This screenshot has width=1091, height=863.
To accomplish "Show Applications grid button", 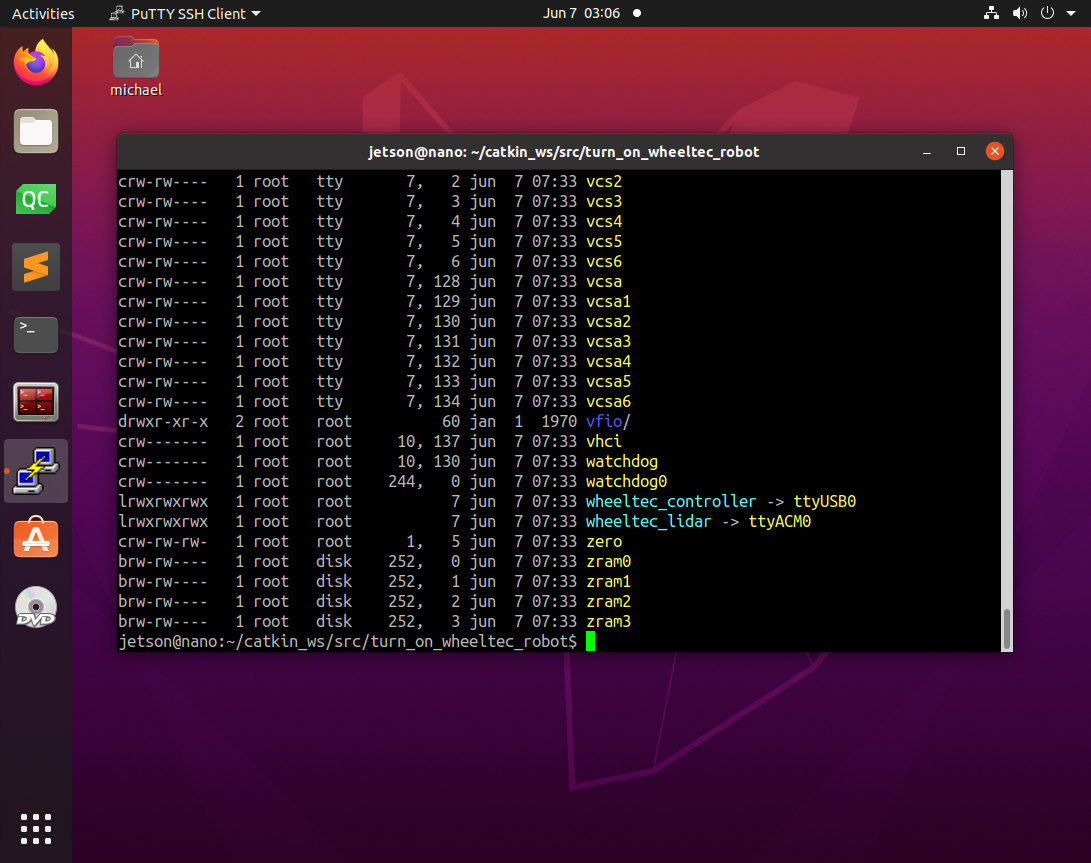I will [x=36, y=829].
